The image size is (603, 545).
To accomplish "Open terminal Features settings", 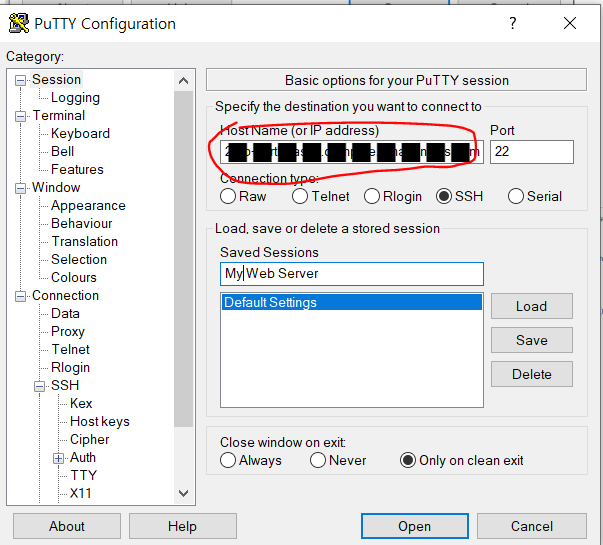I will click(x=77, y=170).
